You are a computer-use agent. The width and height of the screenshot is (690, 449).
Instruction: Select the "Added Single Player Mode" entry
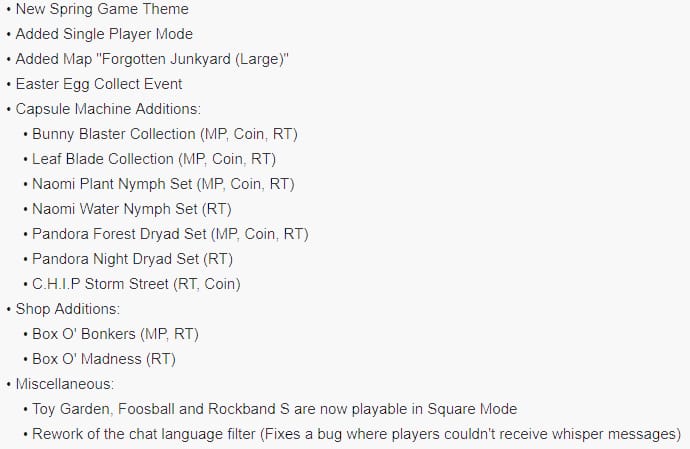[x=104, y=34]
